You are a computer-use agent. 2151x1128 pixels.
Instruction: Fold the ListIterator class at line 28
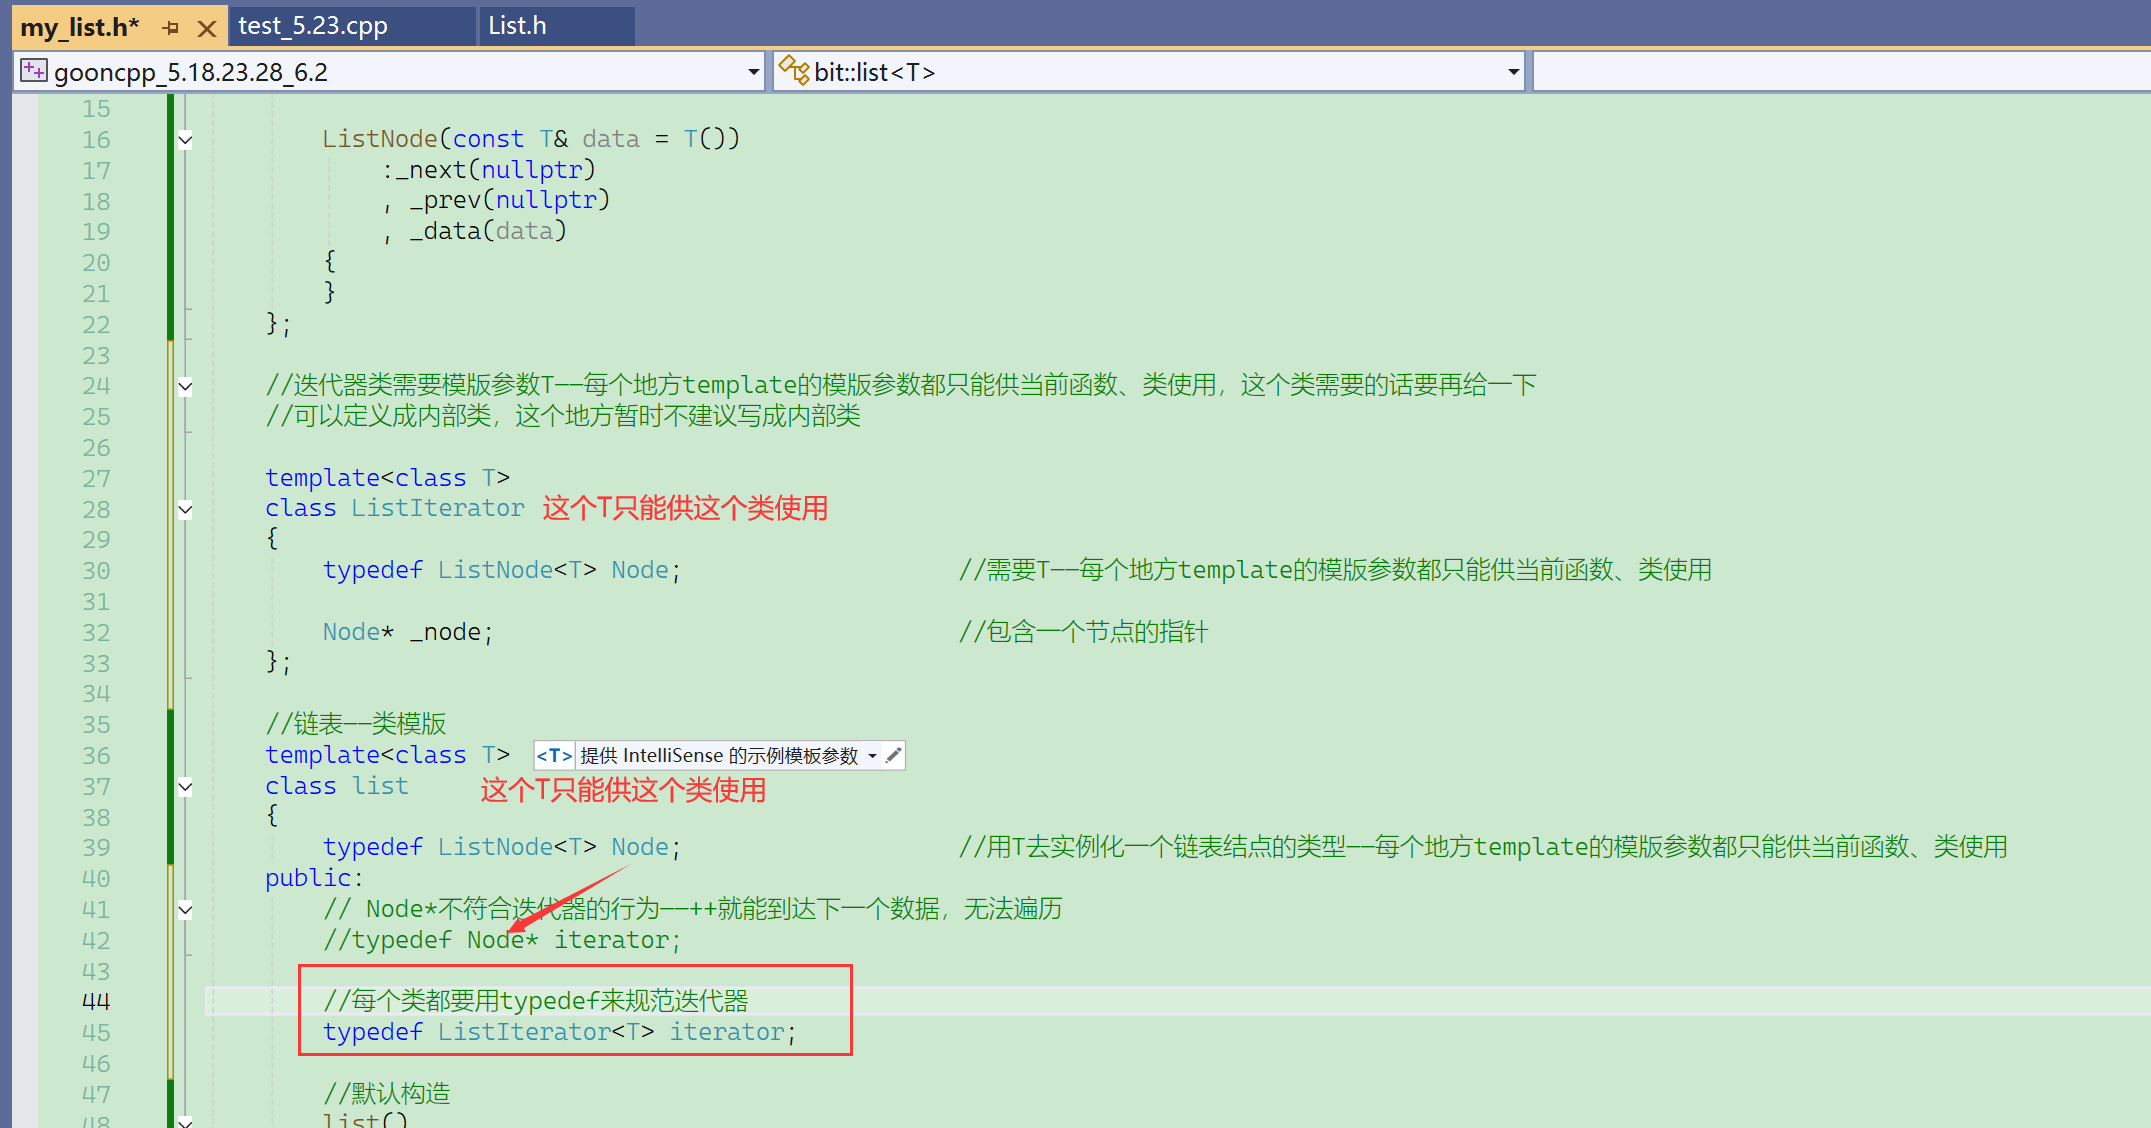[x=185, y=509]
